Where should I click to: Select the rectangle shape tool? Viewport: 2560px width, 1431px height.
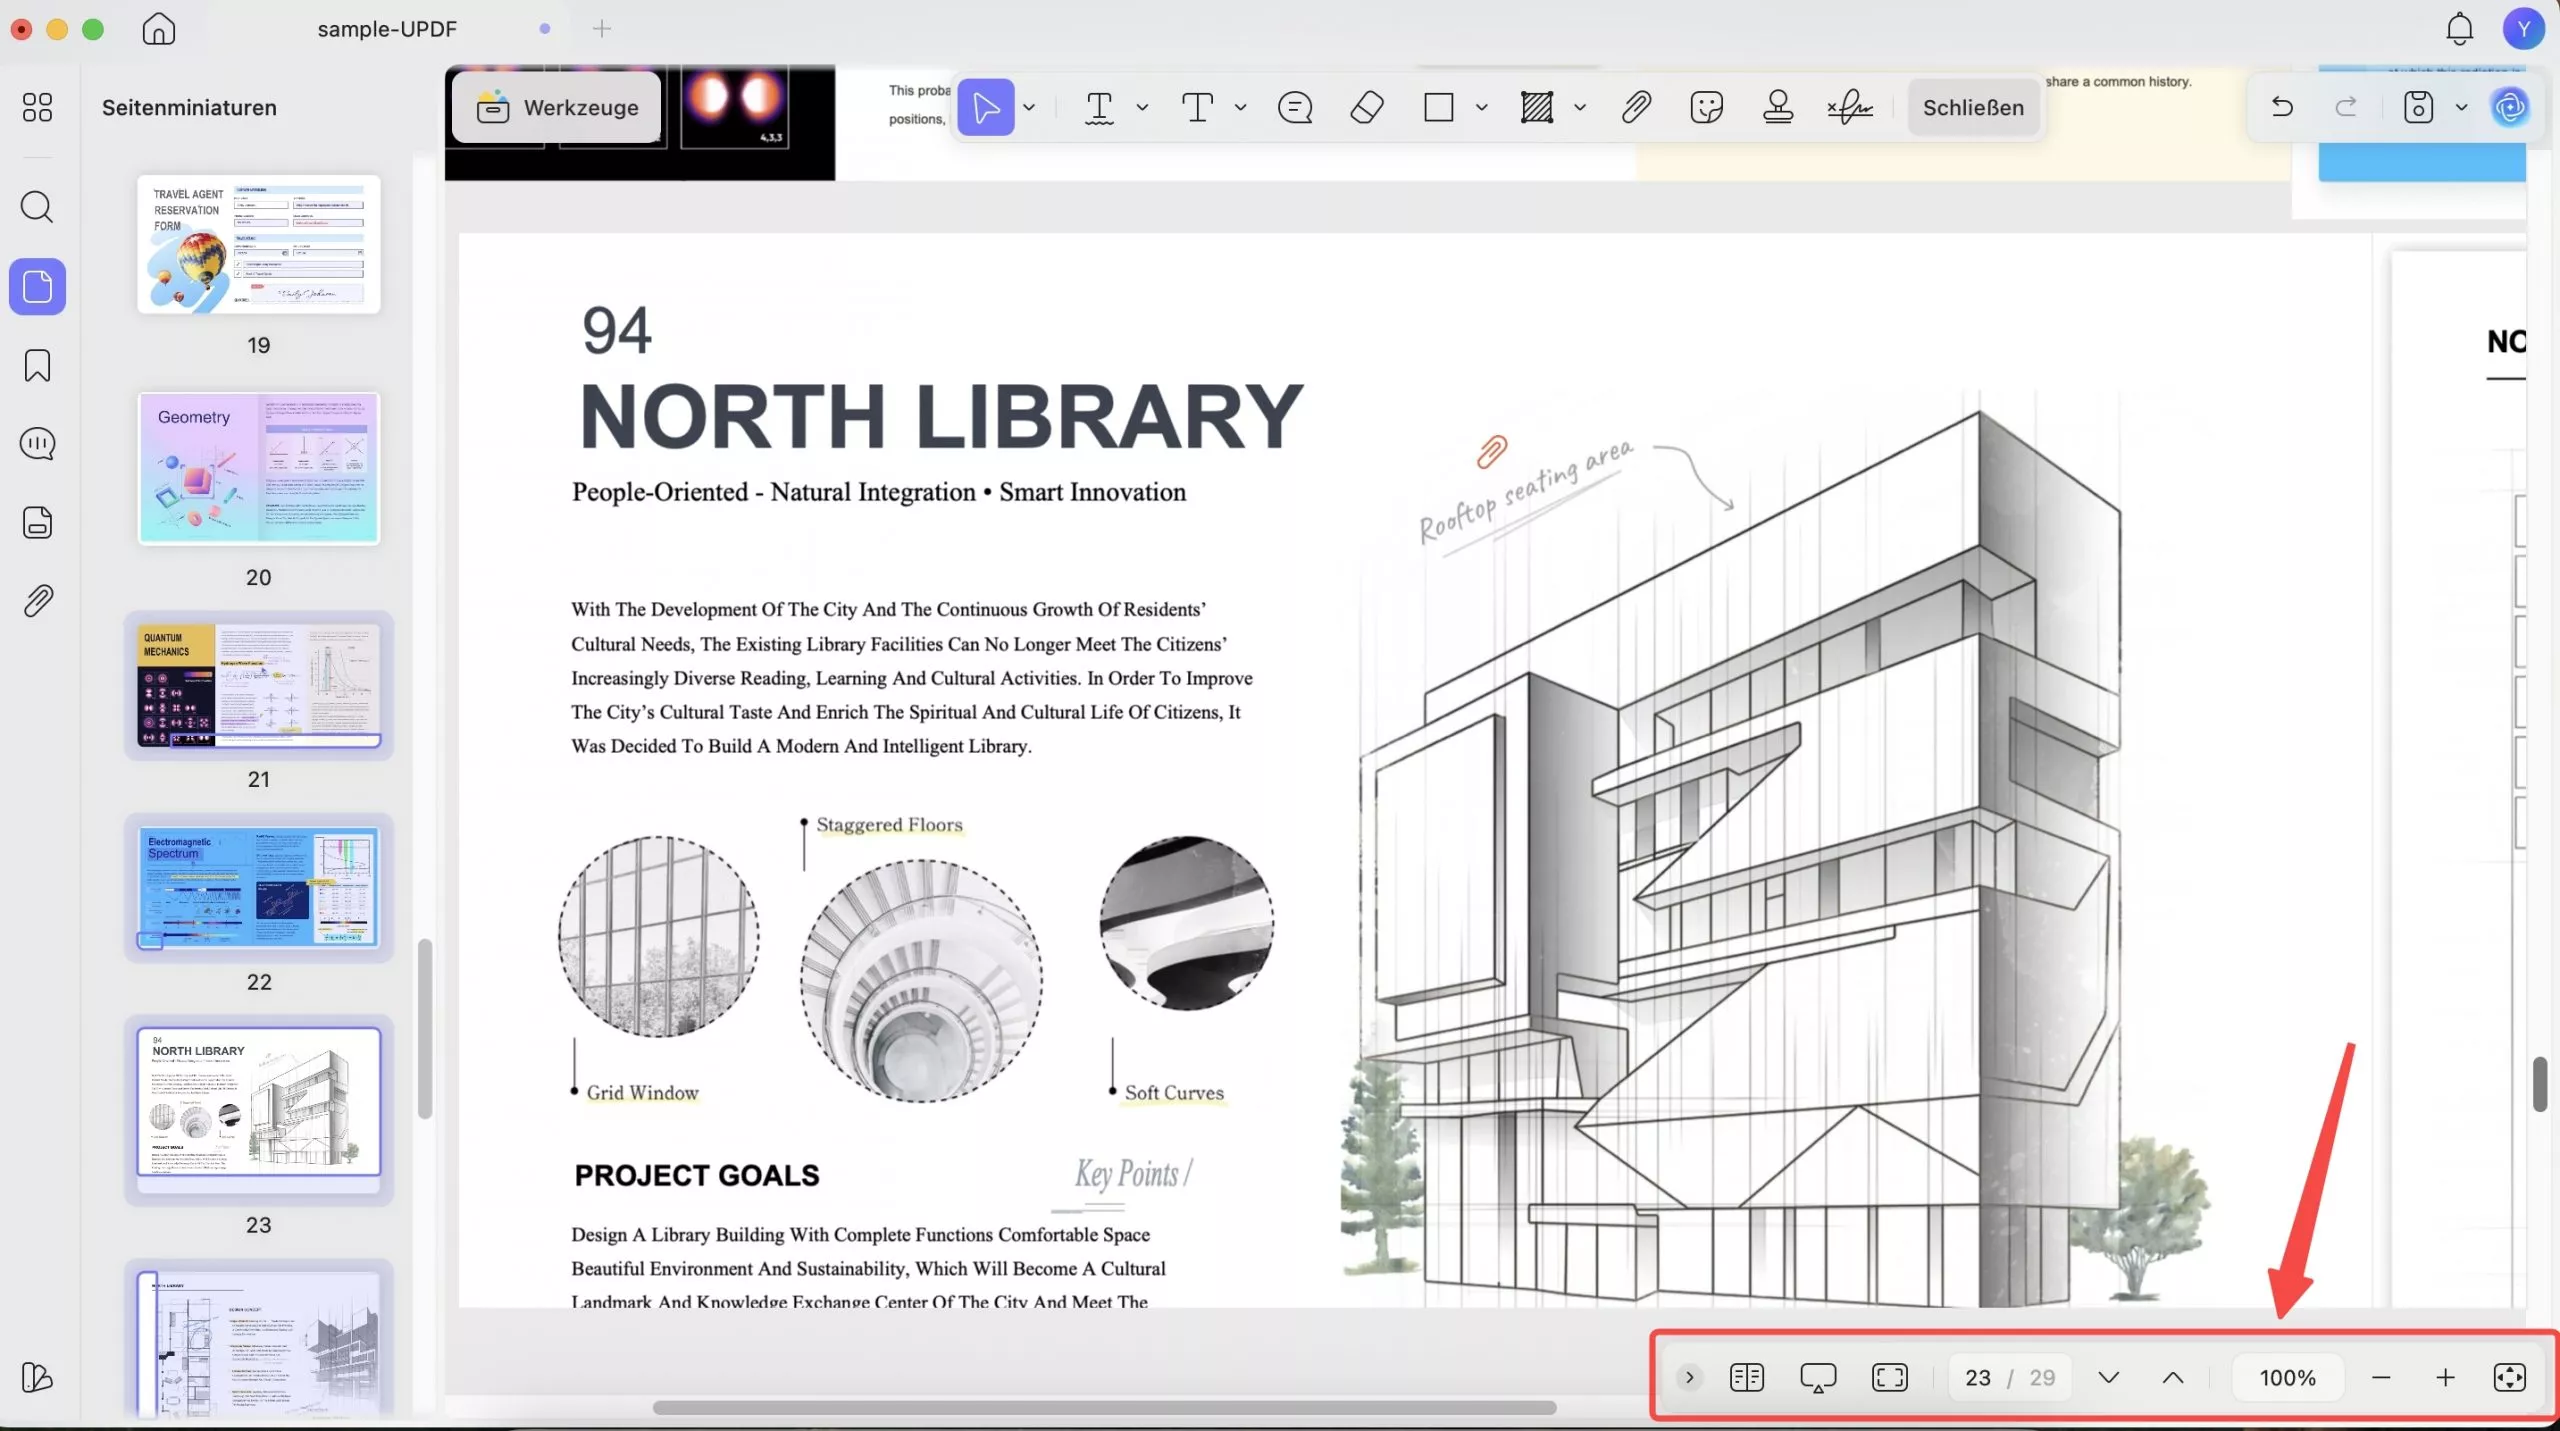[1438, 107]
